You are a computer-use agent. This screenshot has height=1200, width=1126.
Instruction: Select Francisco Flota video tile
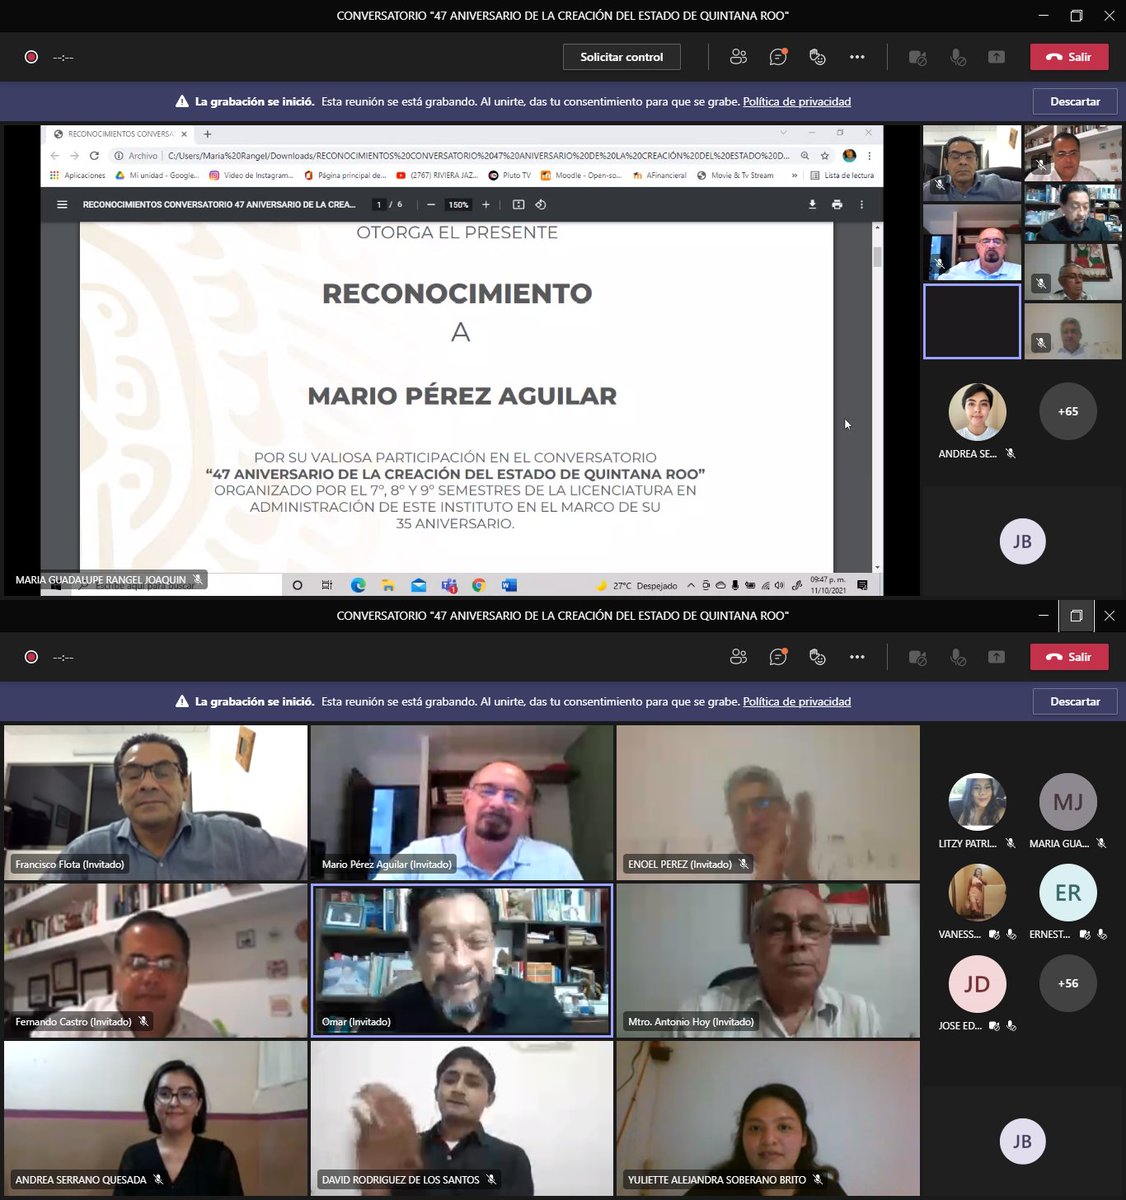tap(156, 802)
